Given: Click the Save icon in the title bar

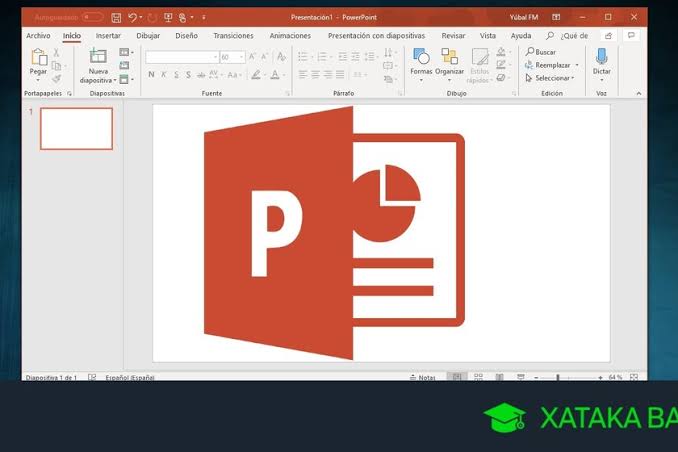Looking at the screenshot, I should pos(116,18).
